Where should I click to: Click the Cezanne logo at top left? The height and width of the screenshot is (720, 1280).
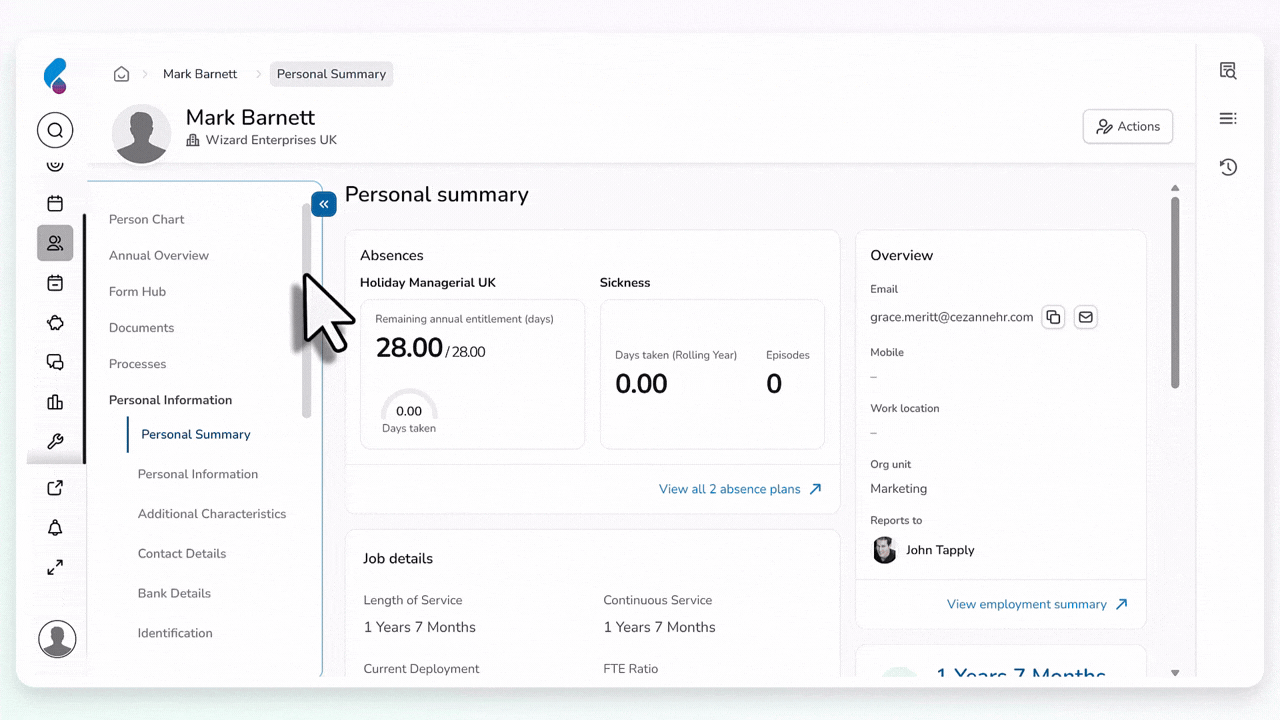(55, 76)
